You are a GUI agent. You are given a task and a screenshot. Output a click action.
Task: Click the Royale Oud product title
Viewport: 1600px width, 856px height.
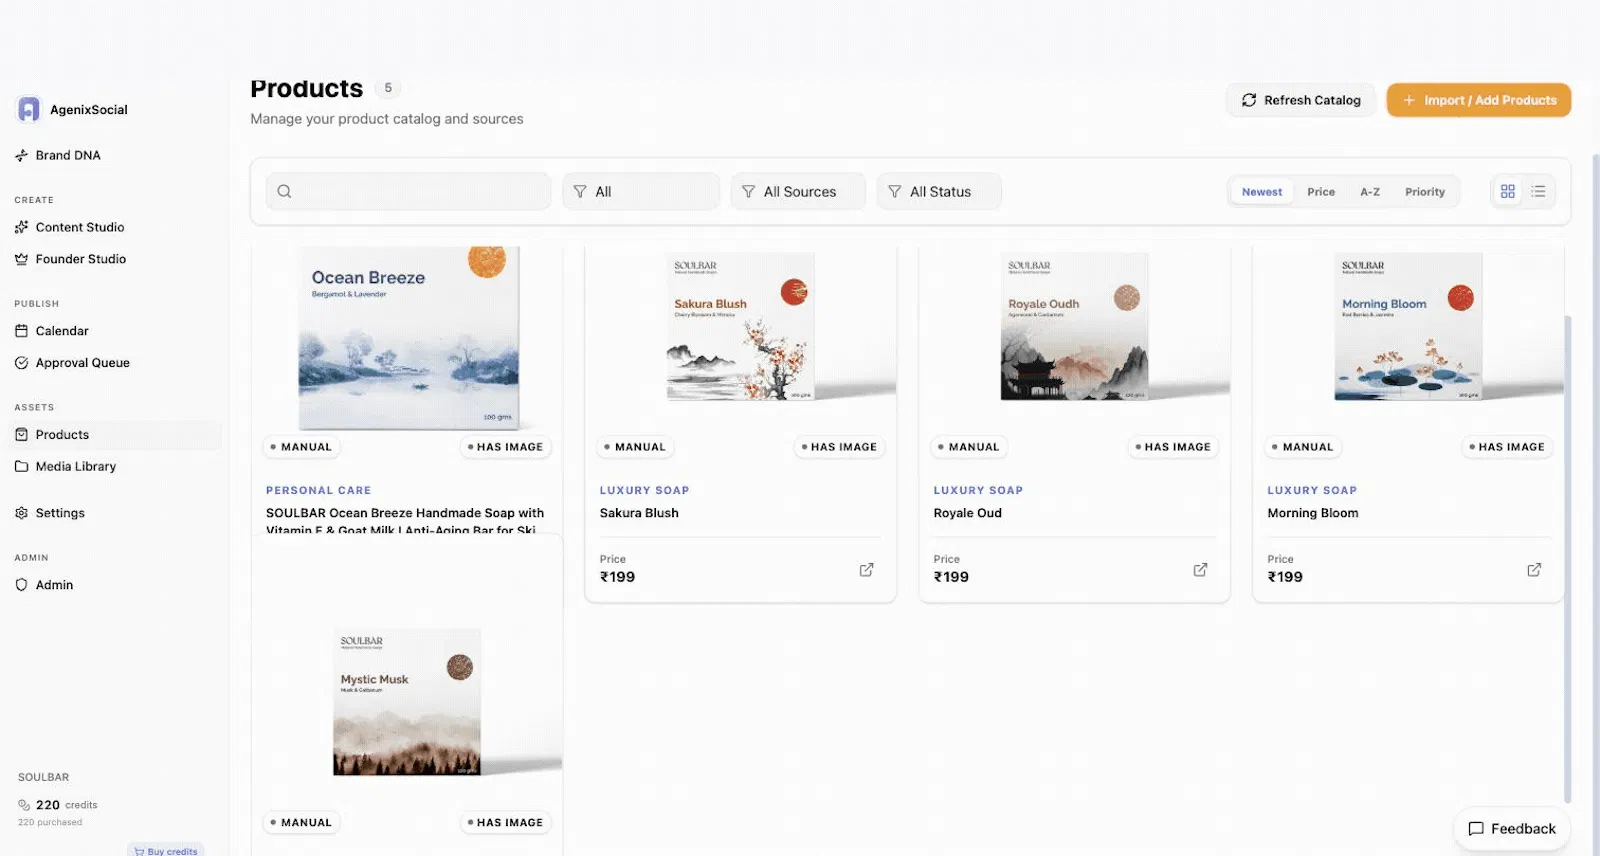point(967,513)
